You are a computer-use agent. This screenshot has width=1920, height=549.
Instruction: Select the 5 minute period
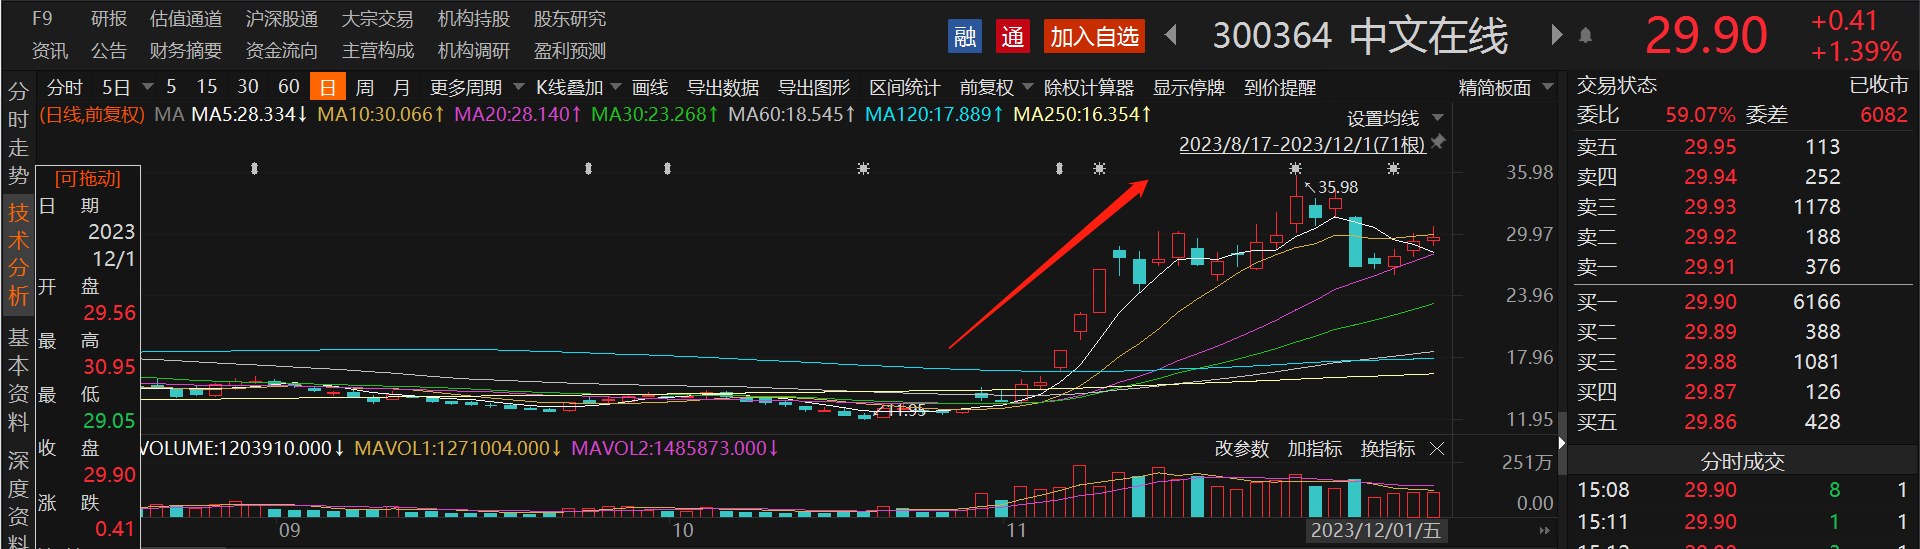pos(171,87)
